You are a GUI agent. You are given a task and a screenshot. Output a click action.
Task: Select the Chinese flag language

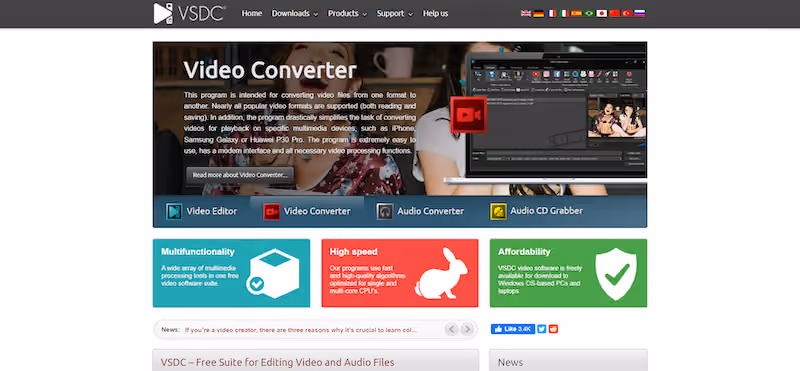[614, 13]
